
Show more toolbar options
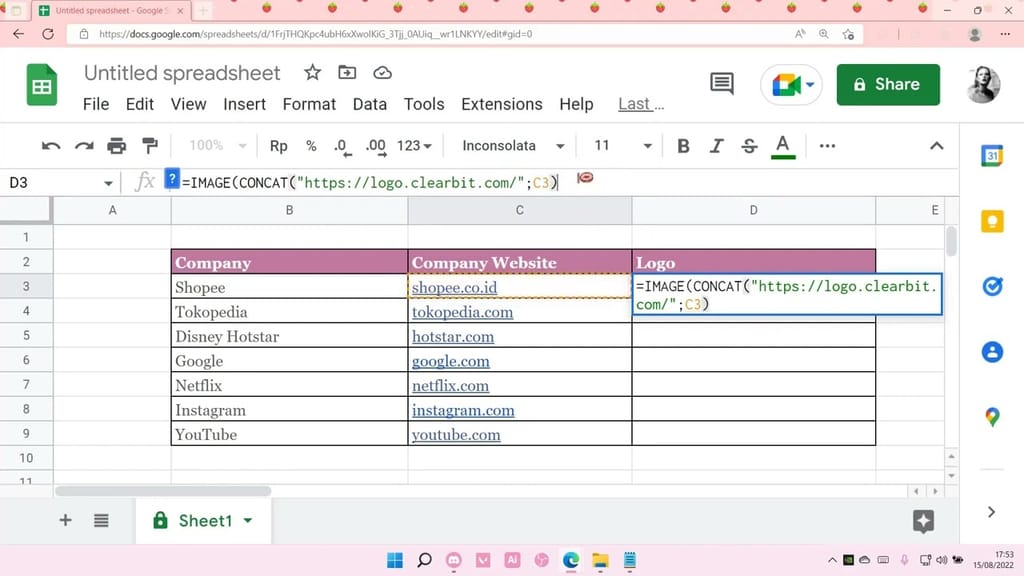tap(827, 146)
